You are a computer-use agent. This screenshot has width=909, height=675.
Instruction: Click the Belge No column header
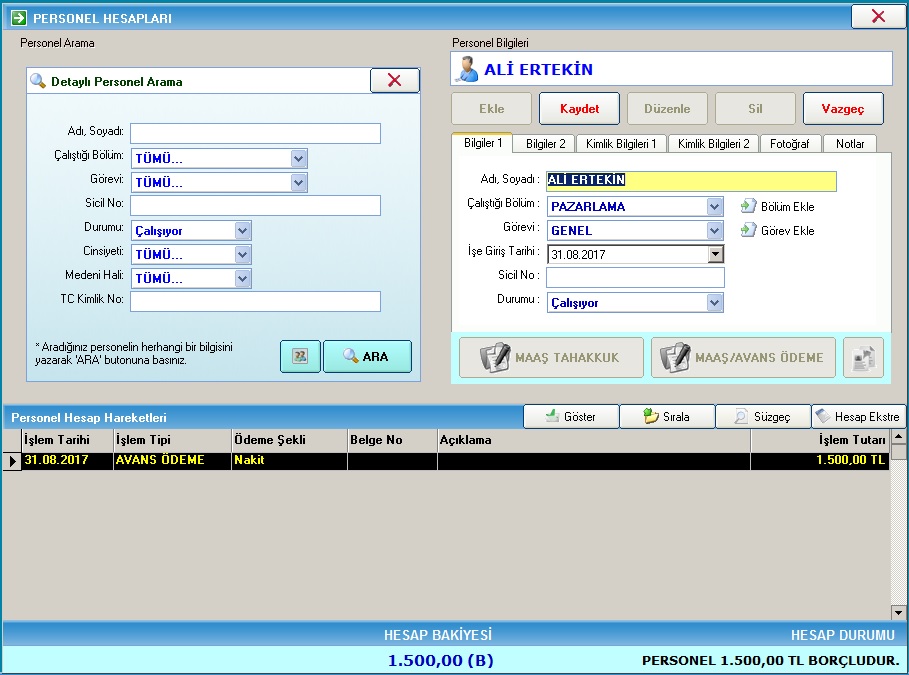click(x=392, y=440)
